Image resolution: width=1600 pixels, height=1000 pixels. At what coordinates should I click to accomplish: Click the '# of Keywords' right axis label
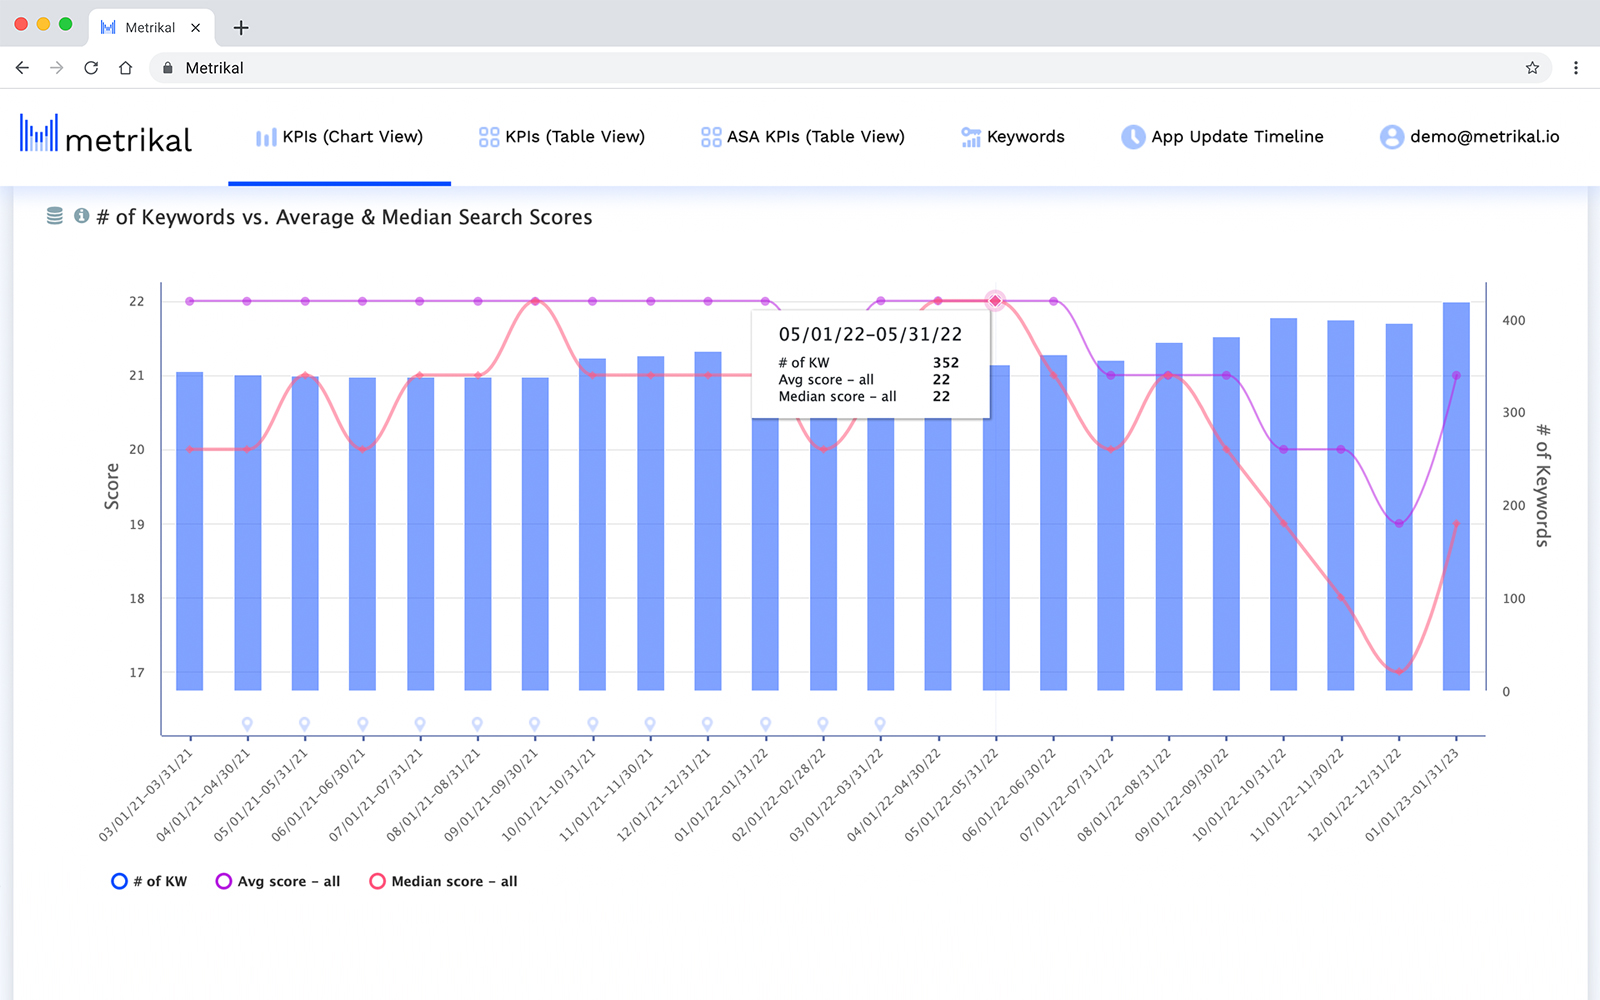[x=1543, y=486]
